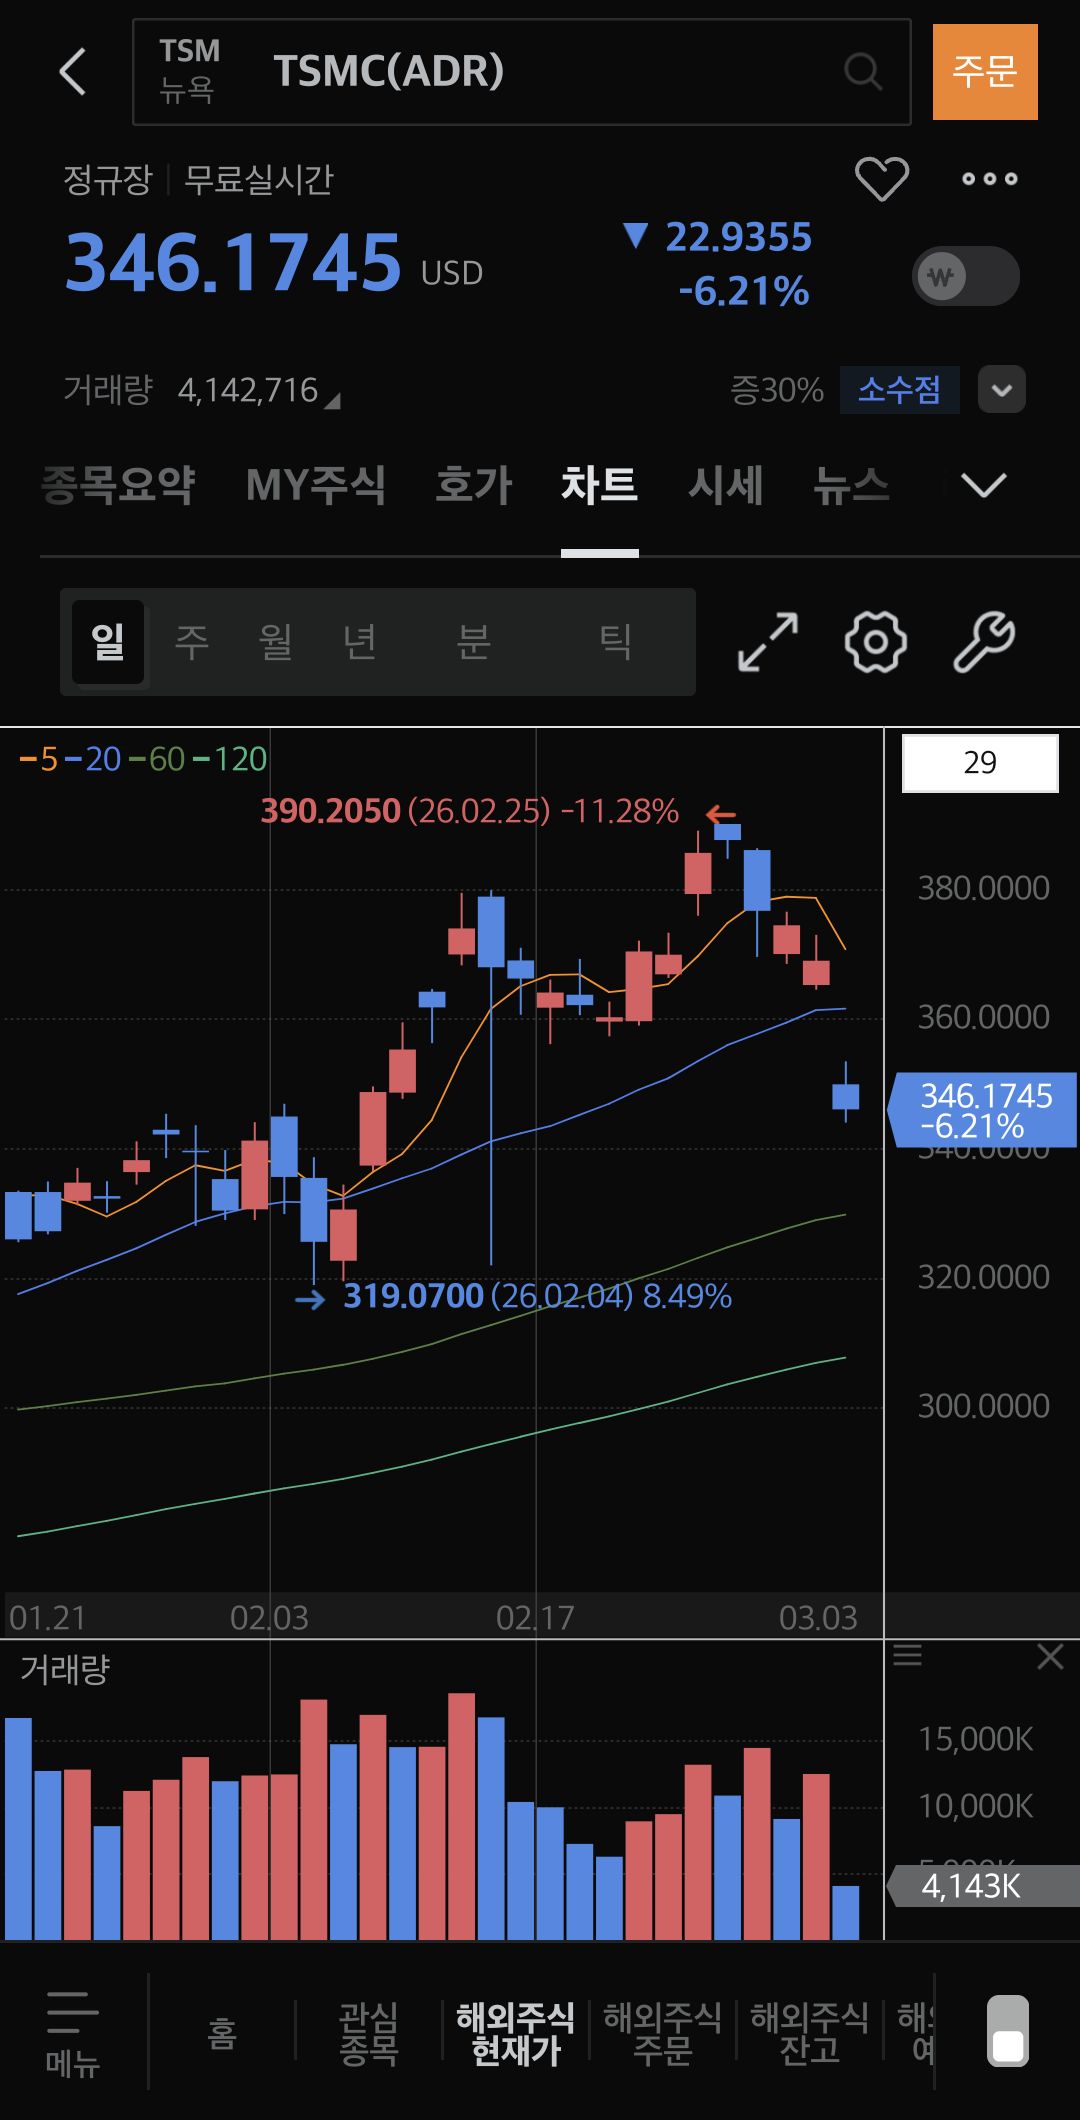Tap the back arrow icon
The width and height of the screenshot is (1080, 2120).
coord(73,72)
